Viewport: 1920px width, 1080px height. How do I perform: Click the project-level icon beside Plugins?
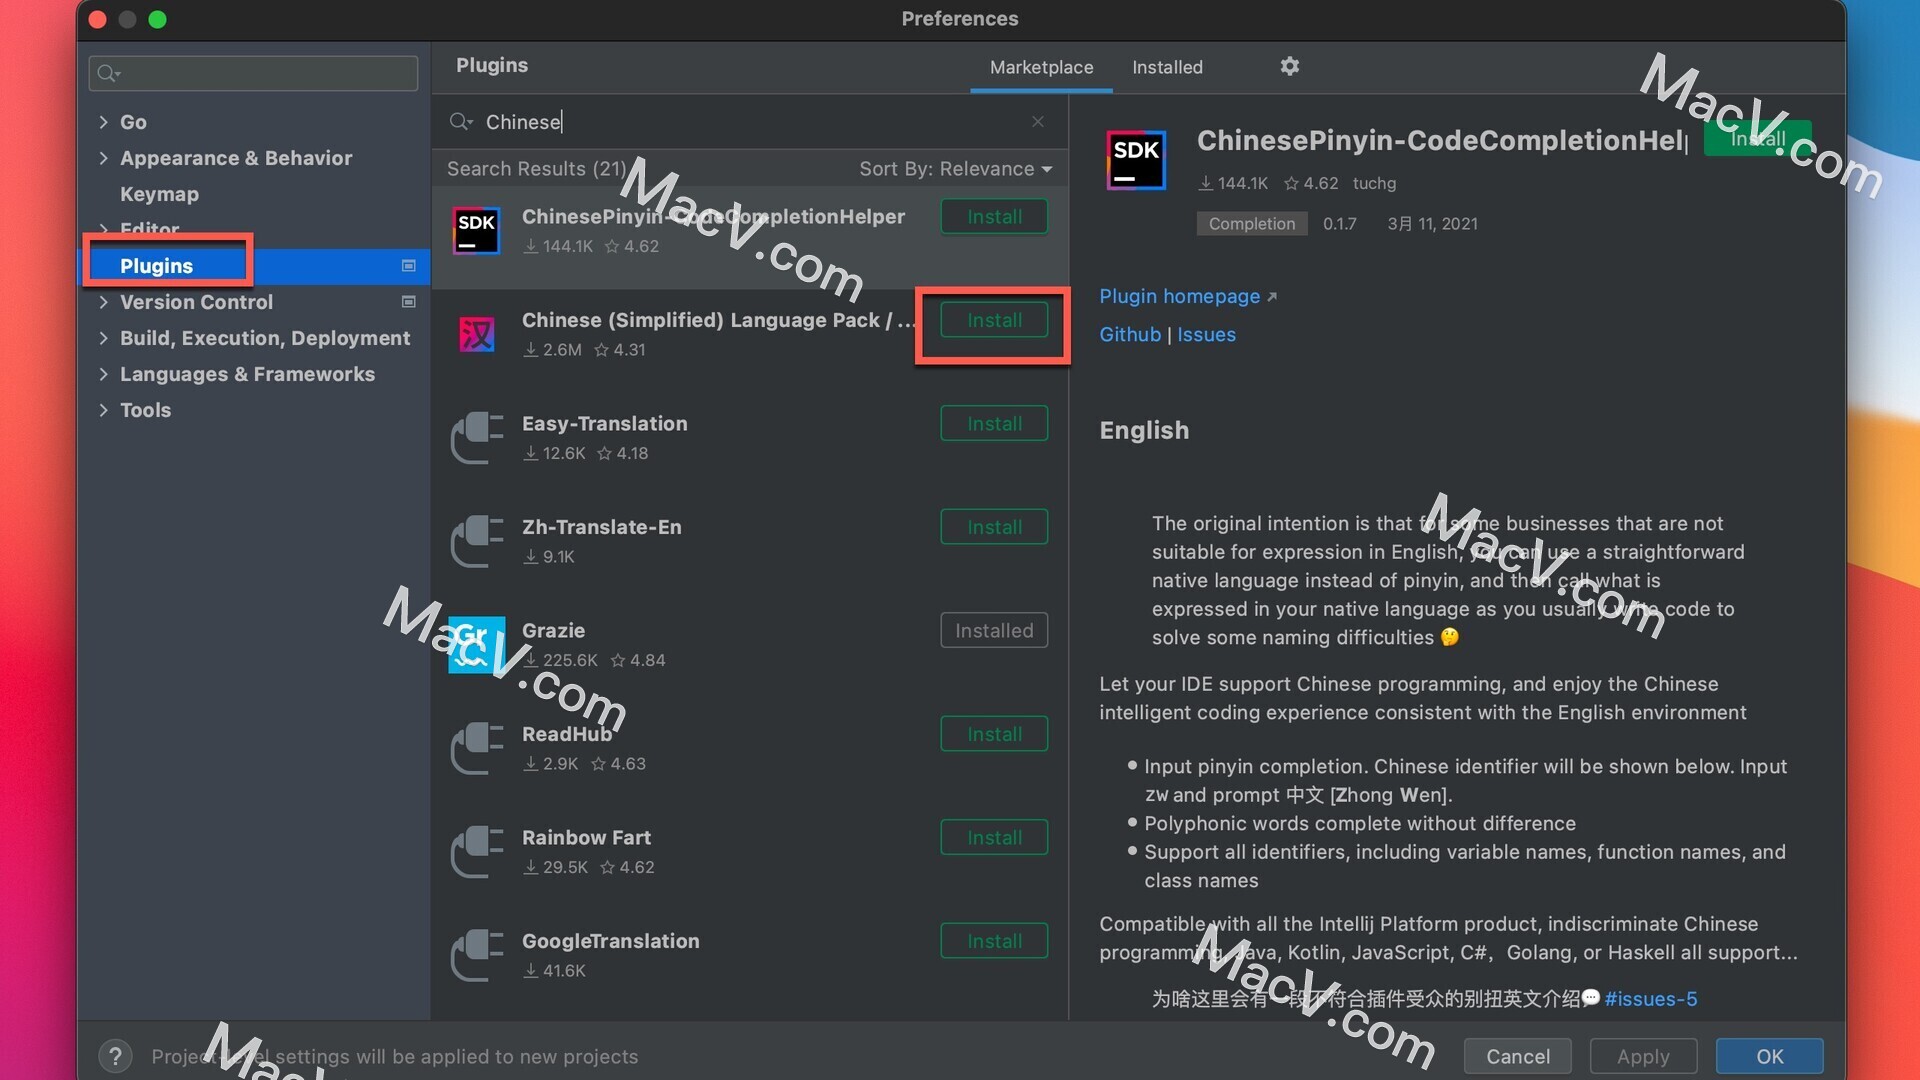point(408,265)
